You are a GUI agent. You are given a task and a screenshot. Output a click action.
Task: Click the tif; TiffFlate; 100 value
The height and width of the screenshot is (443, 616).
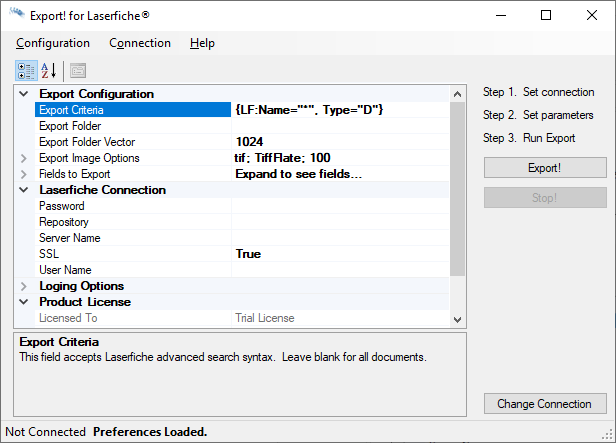tap(340, 158)
